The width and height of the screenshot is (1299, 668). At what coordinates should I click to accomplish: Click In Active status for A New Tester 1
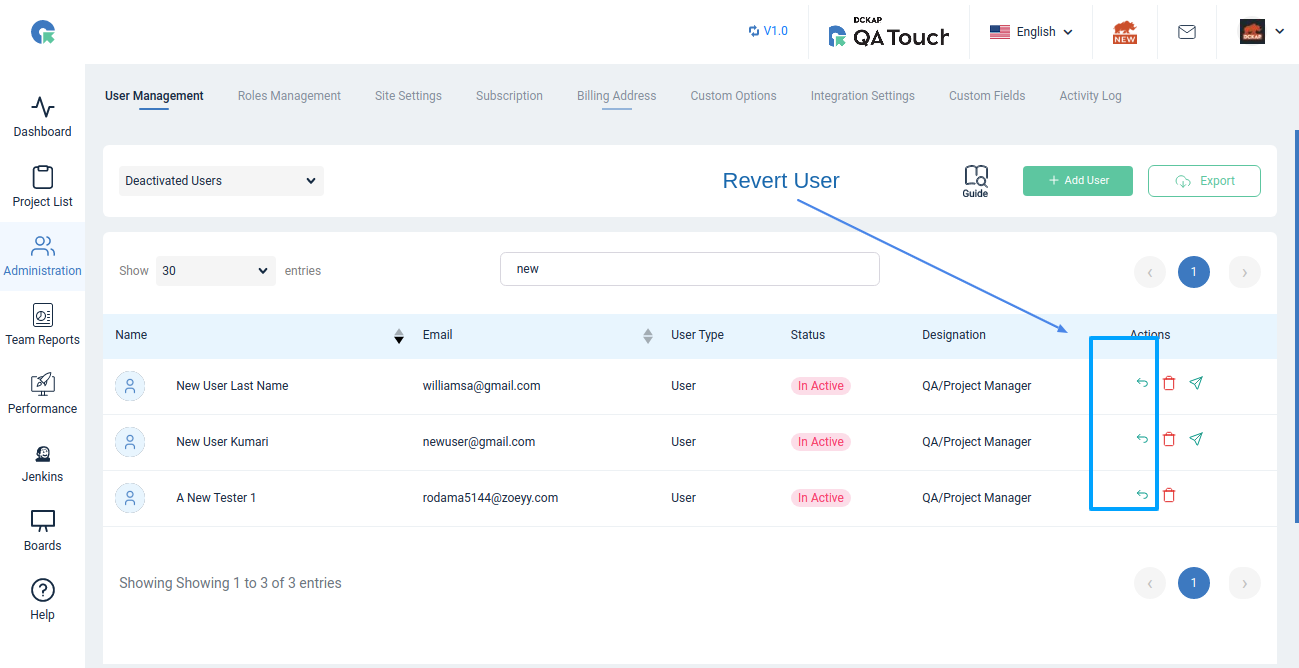pyautogui.click(x=821, y=498)
